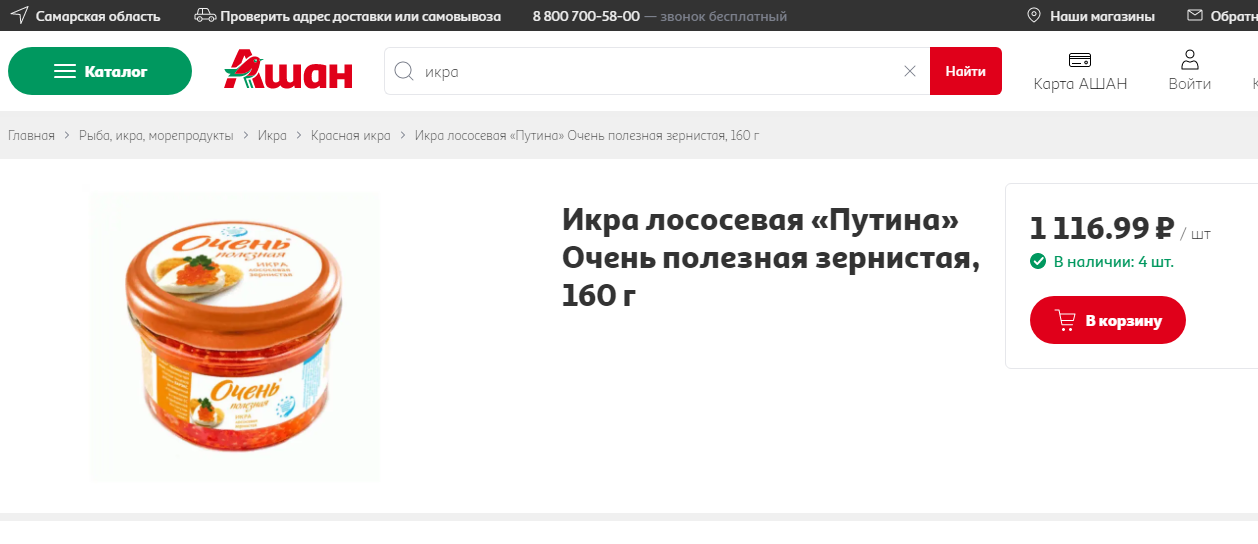Click the price 1 116.99 ₽
The image size is (1258, 544).
tap(1101, 228)
